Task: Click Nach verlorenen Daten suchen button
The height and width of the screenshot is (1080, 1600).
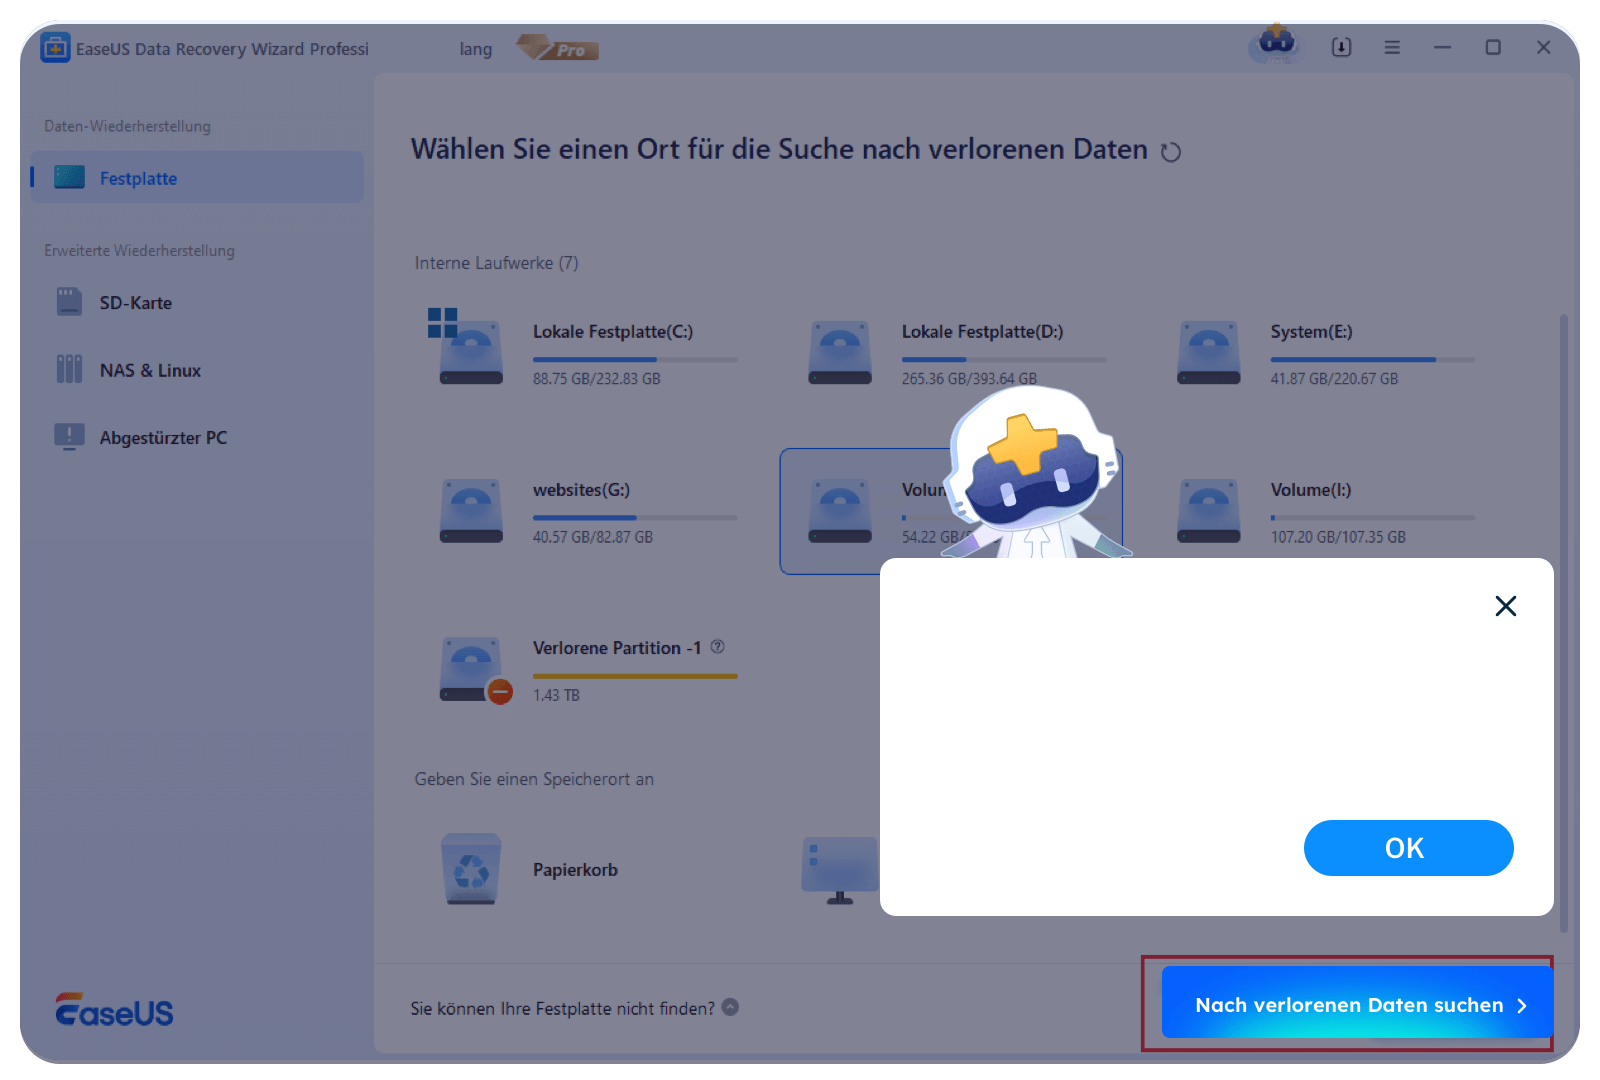Action: tap(1356, 1004)
